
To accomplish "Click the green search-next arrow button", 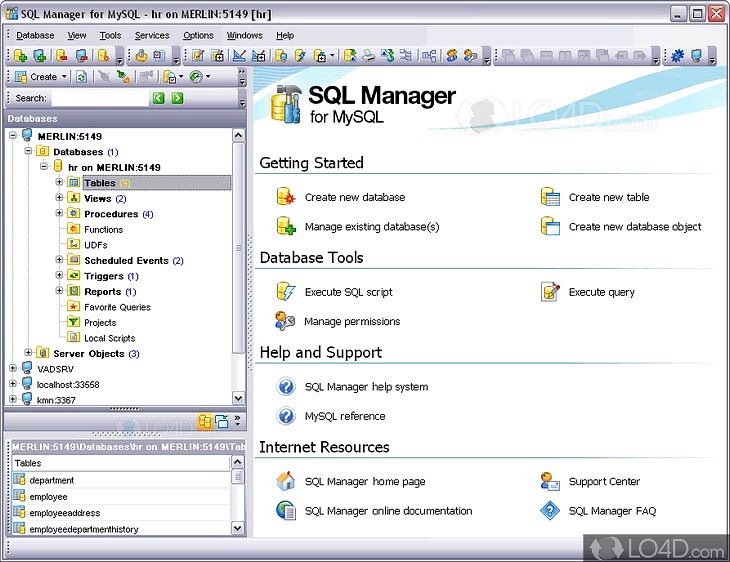I will tap(177, 98).
